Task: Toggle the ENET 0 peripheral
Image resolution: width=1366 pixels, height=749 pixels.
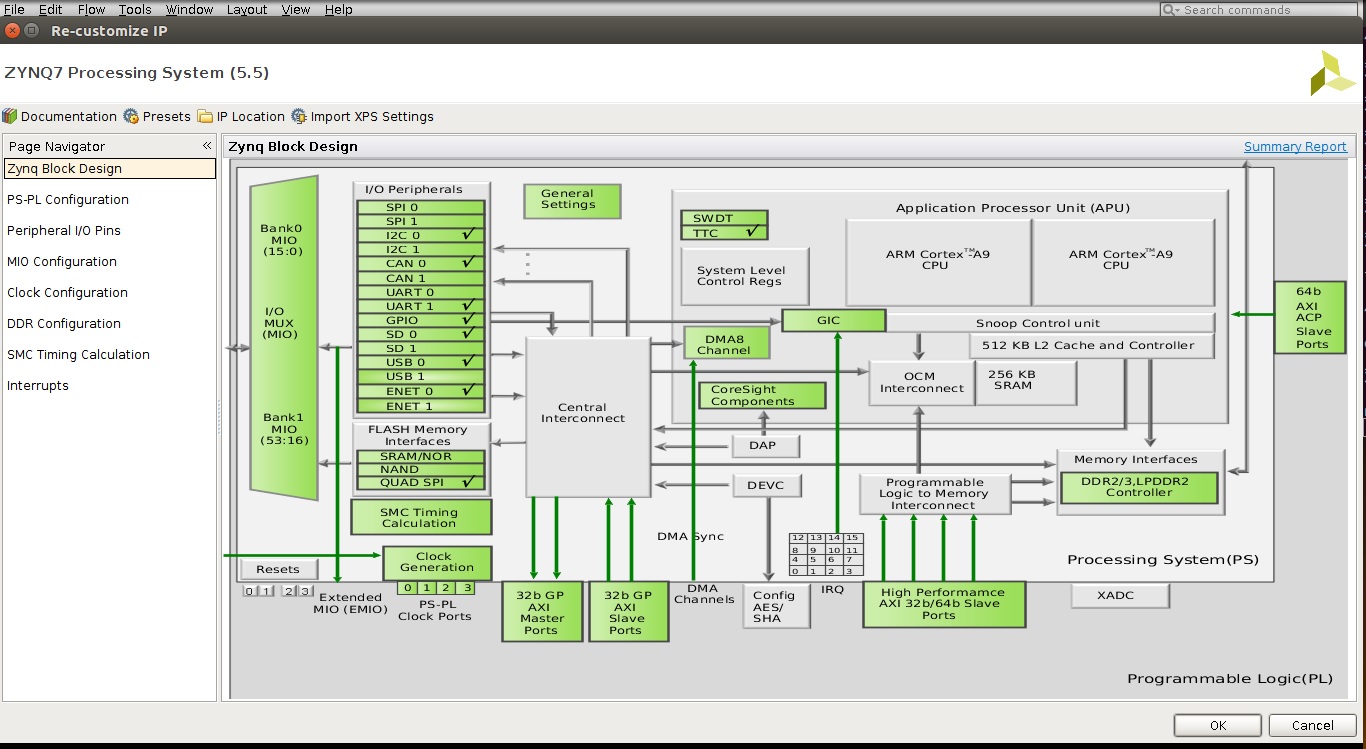Action: [x=421, y=391]
